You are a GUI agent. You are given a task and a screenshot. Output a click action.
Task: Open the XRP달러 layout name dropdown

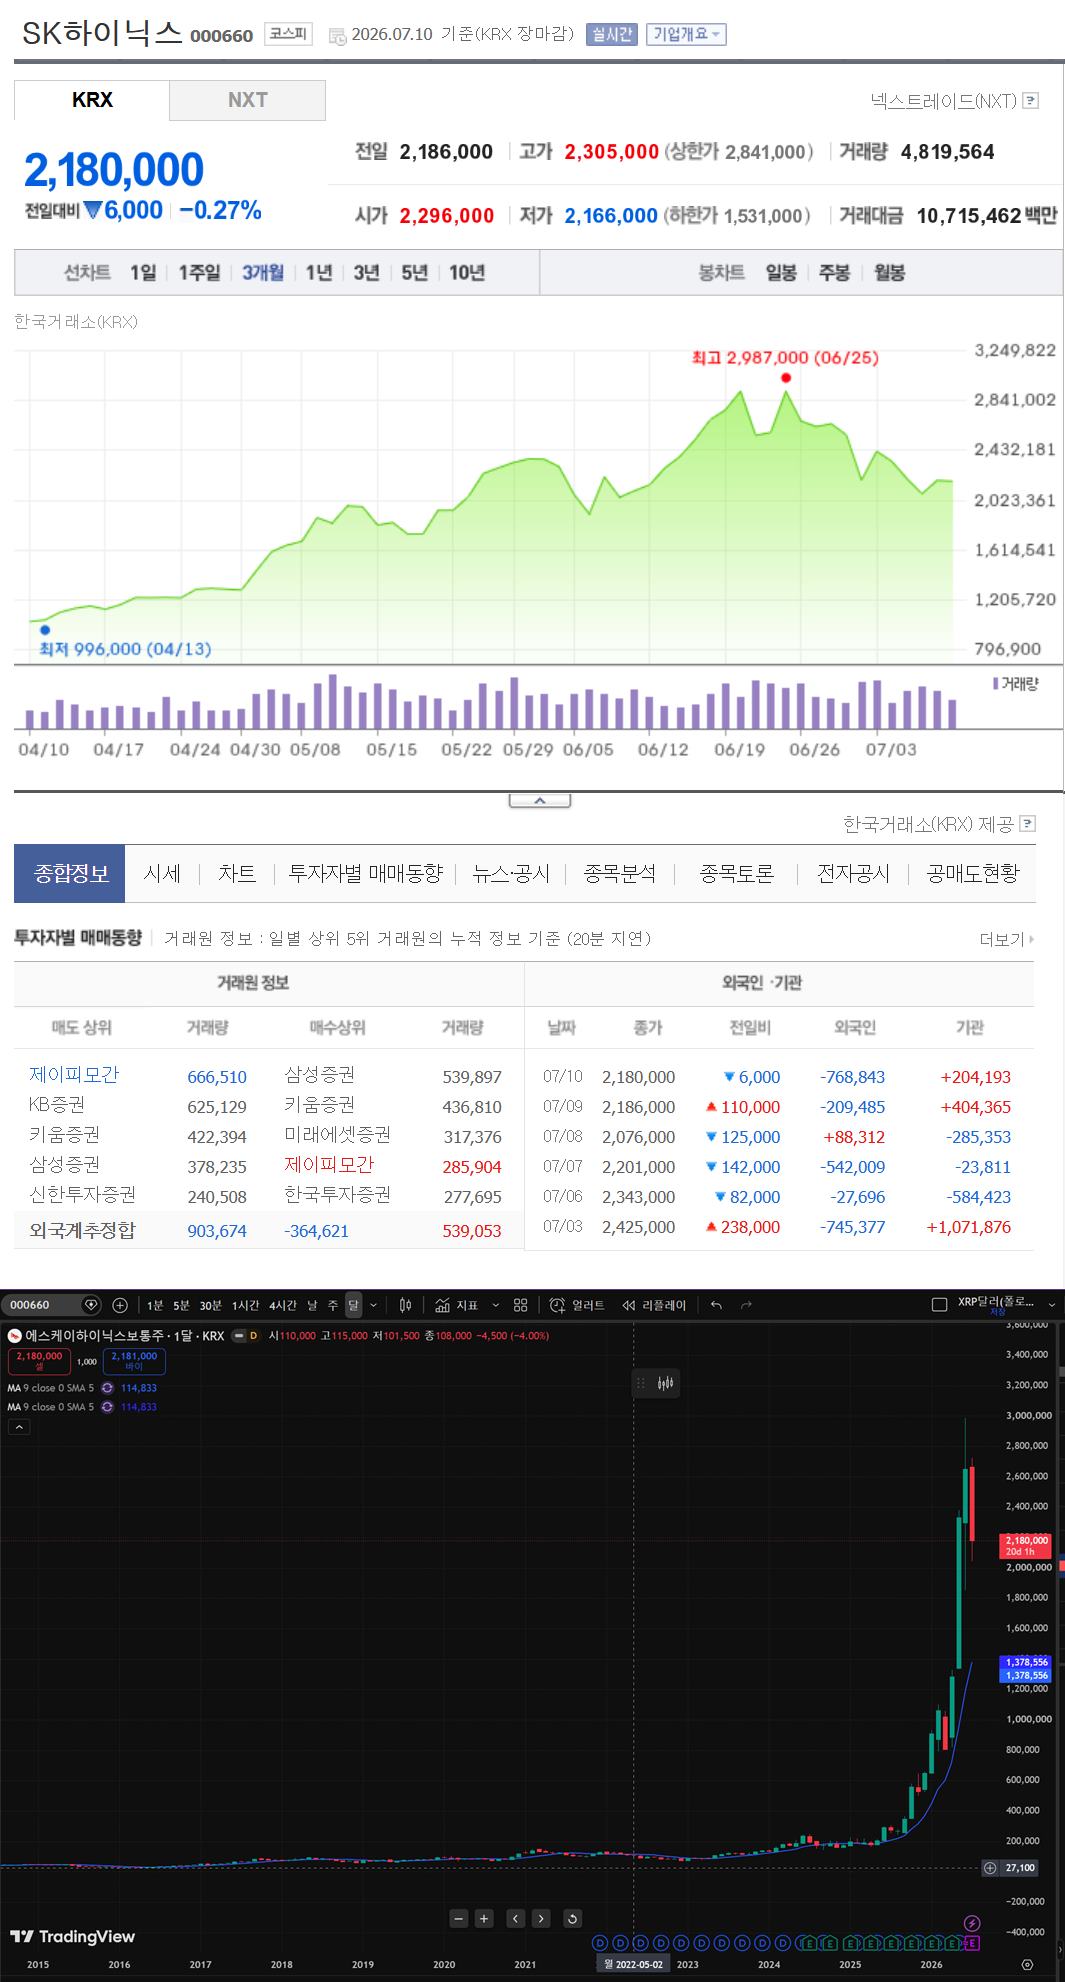pyautogui.click(x=1052, y=1305)
